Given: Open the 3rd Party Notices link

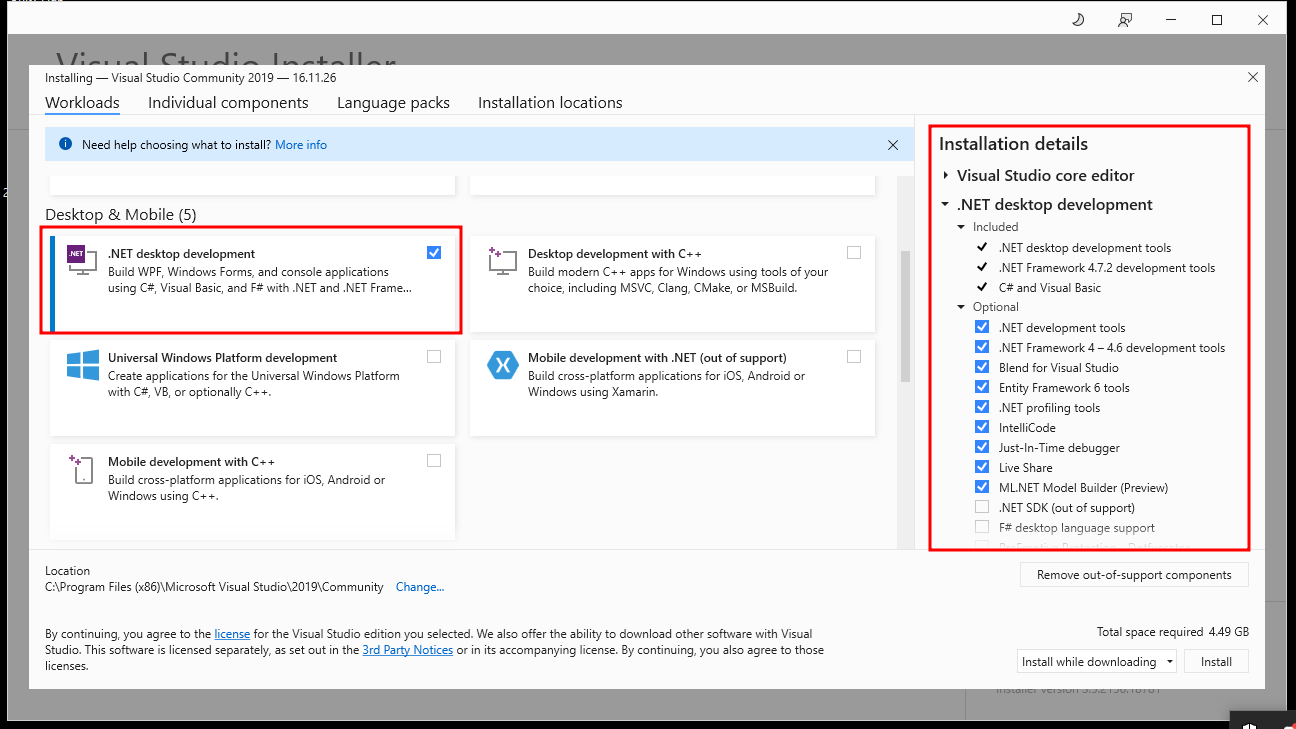Looking at the screenshot, I should [407, 650].
